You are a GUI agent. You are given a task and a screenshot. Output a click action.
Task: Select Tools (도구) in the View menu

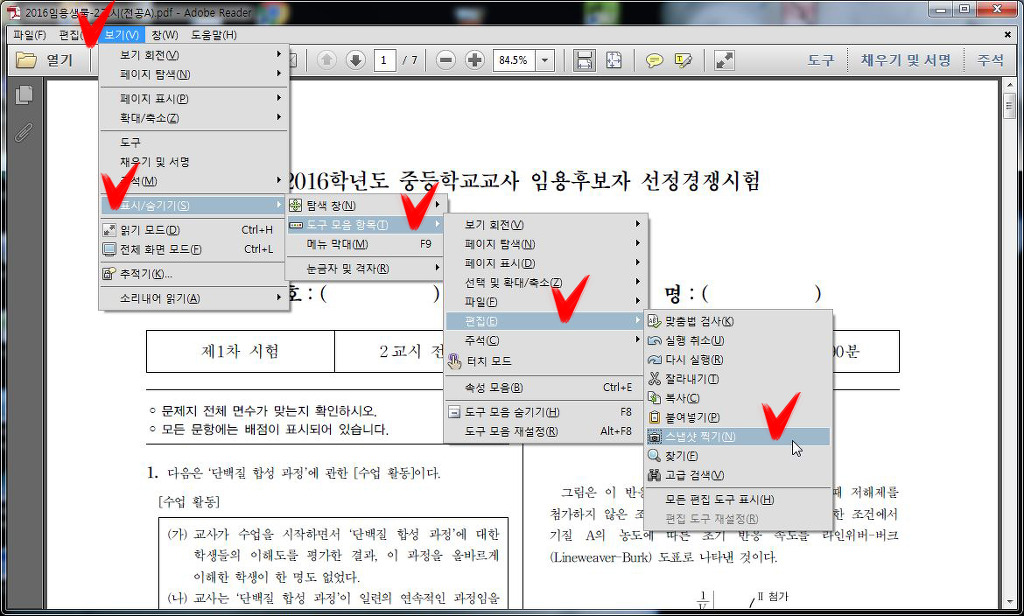click(x=194, y=142)
